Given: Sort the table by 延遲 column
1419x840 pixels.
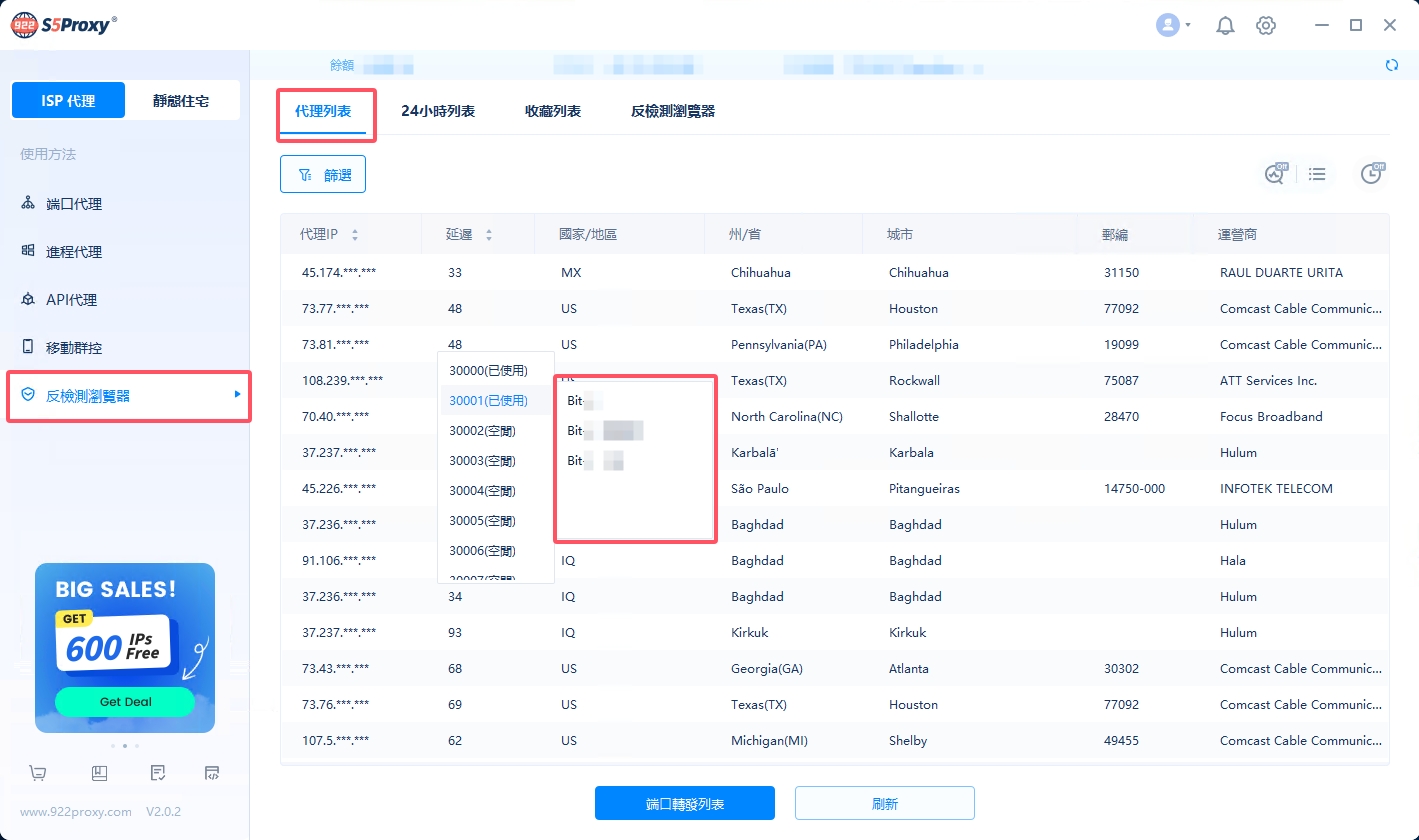Looking at the screenshot, I should click(489, 235).
